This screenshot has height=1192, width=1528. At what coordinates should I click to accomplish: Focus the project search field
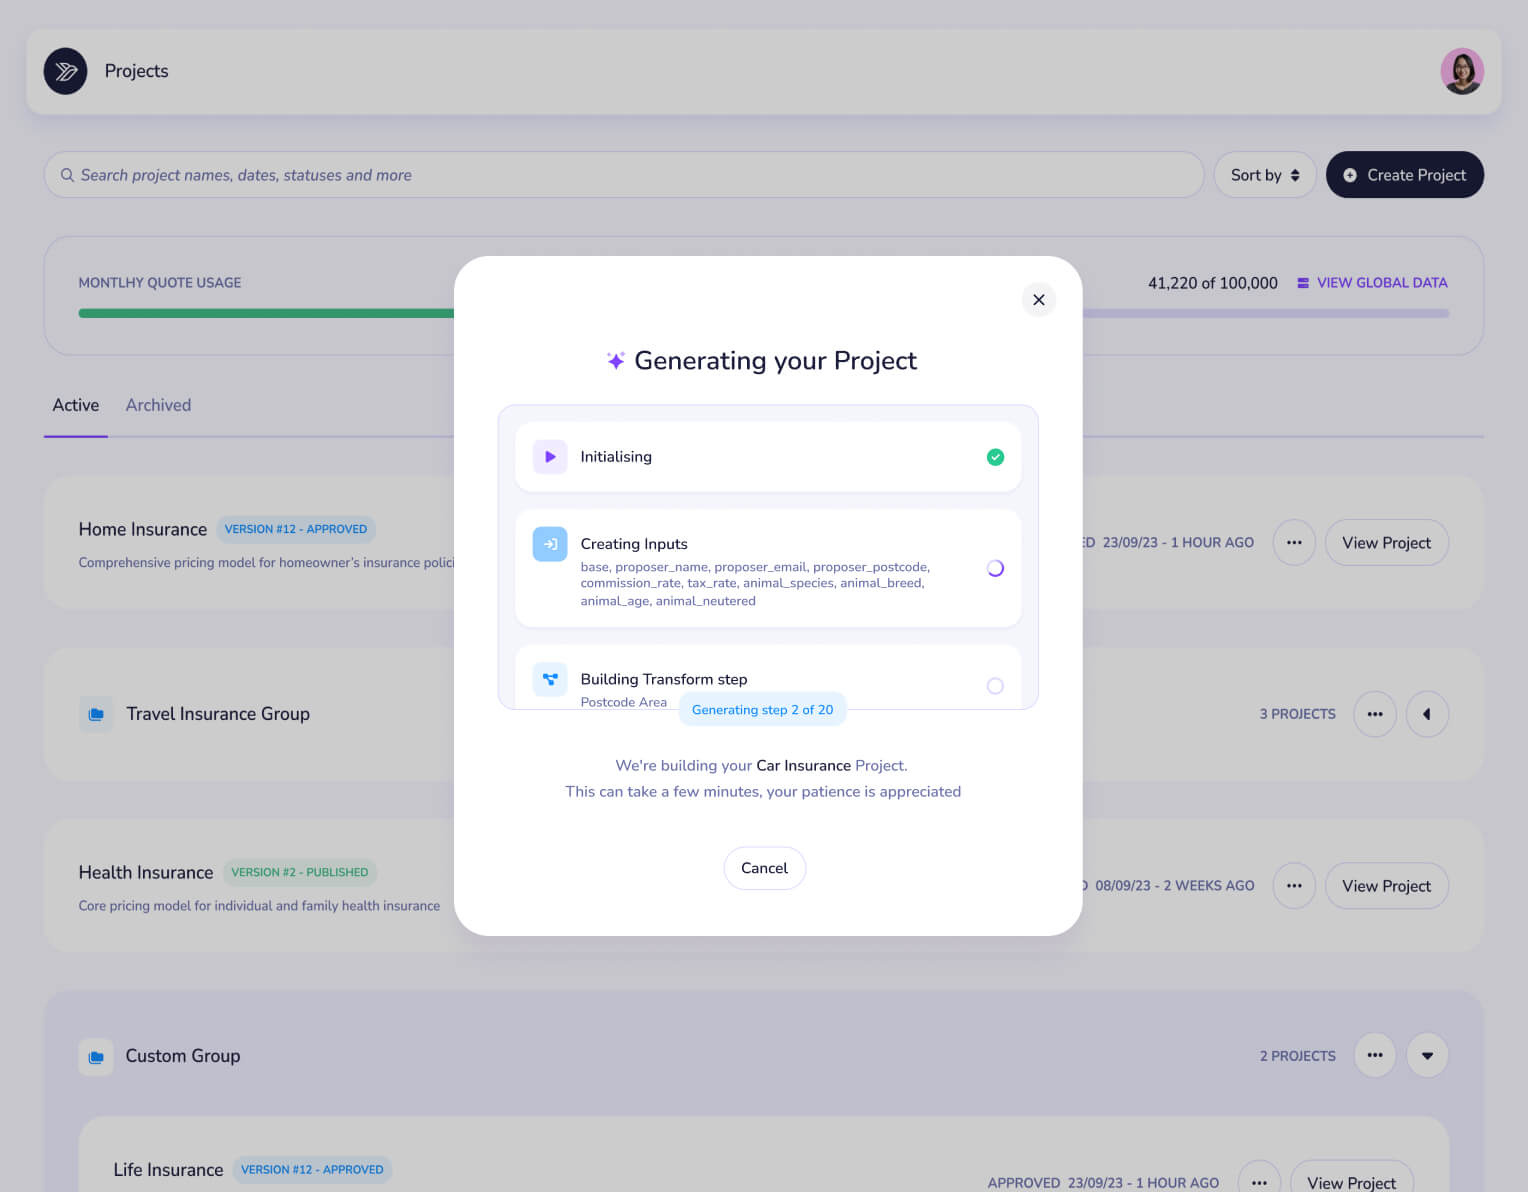(x=624, y=175)
